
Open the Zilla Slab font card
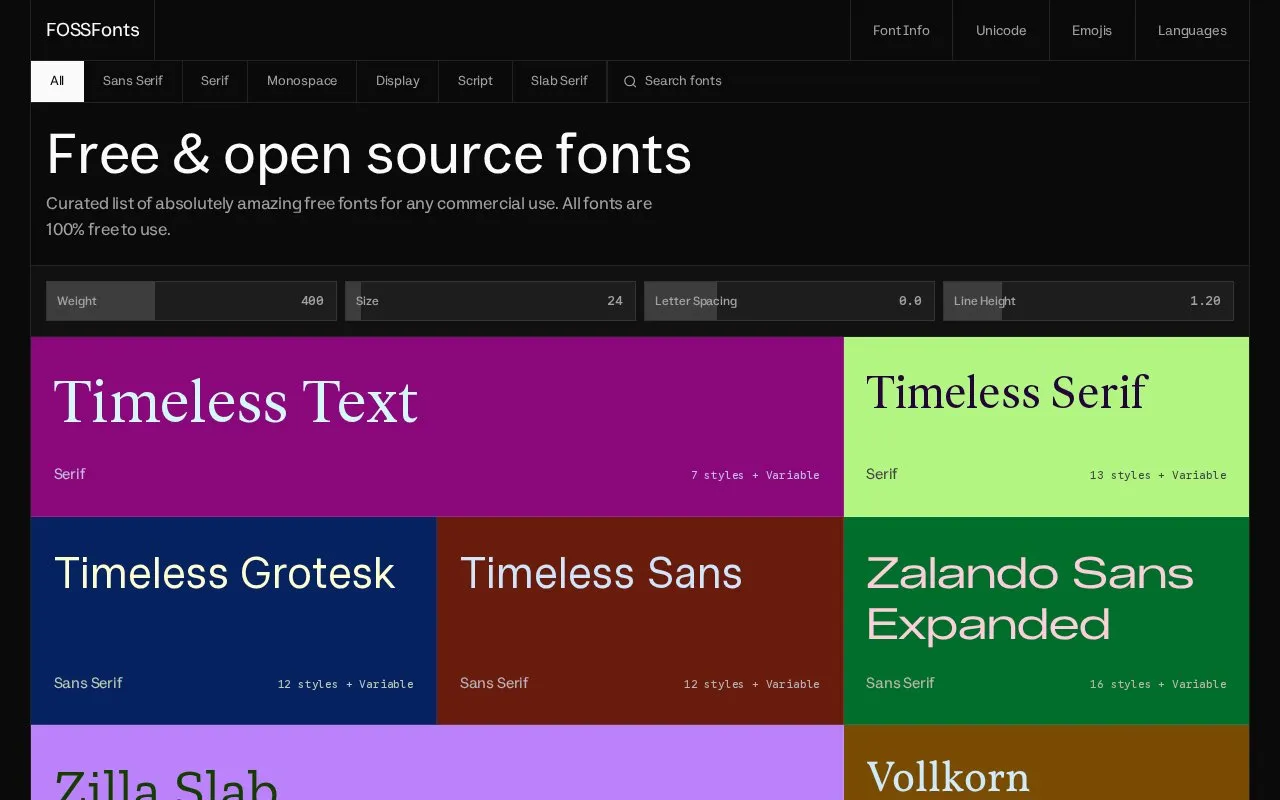437,763
